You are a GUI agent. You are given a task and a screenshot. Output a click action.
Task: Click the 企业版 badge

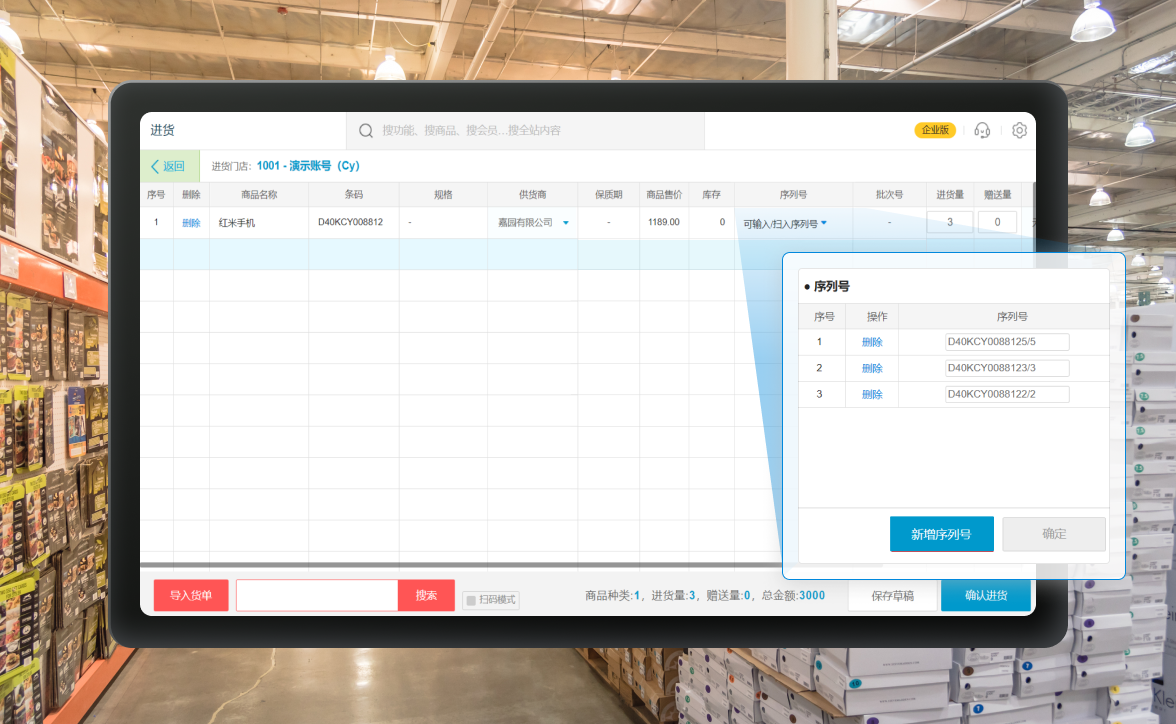coord(935,130)
